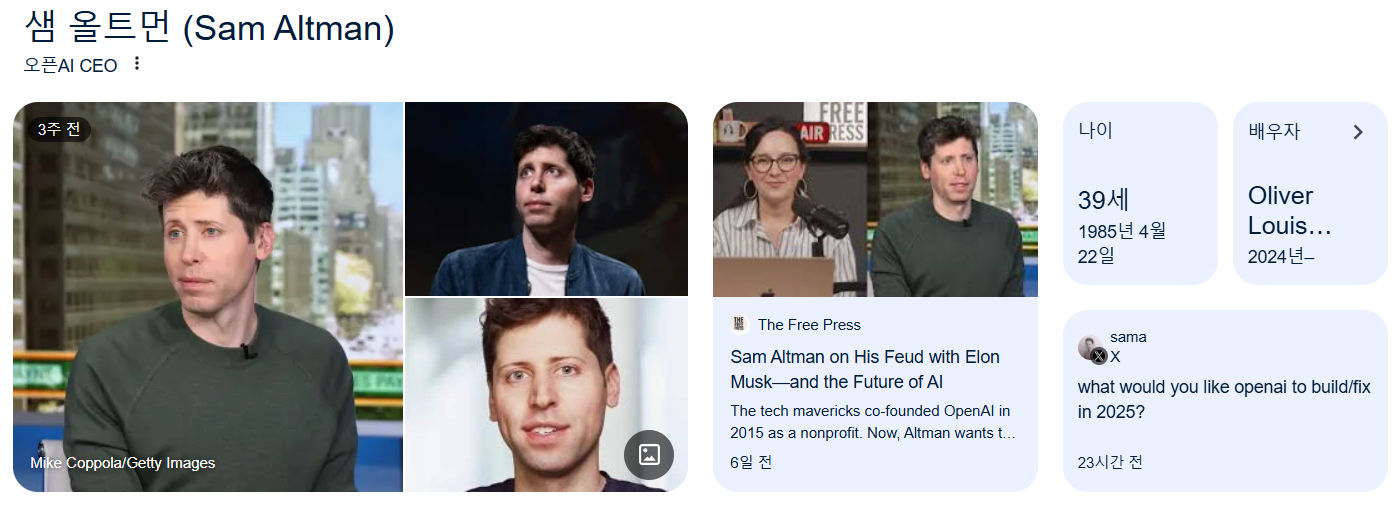
Task: Expand the 배우자 card chevron arrow
Action: 1358,132
